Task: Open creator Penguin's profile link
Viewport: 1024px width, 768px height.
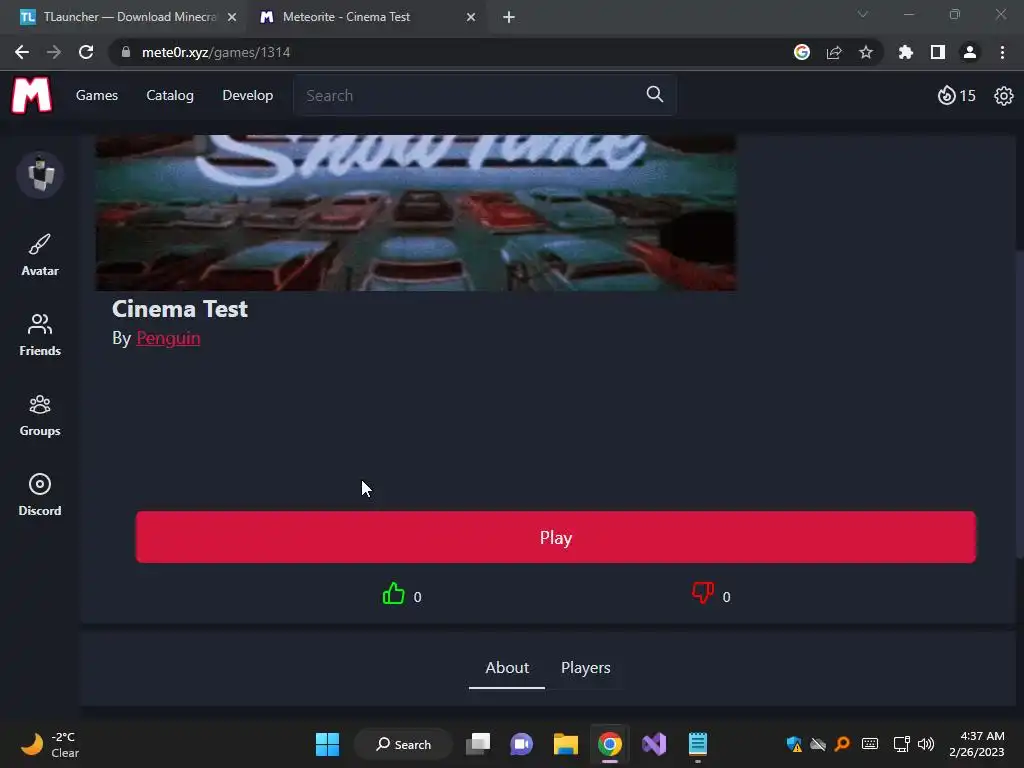Action: (168, 338)
